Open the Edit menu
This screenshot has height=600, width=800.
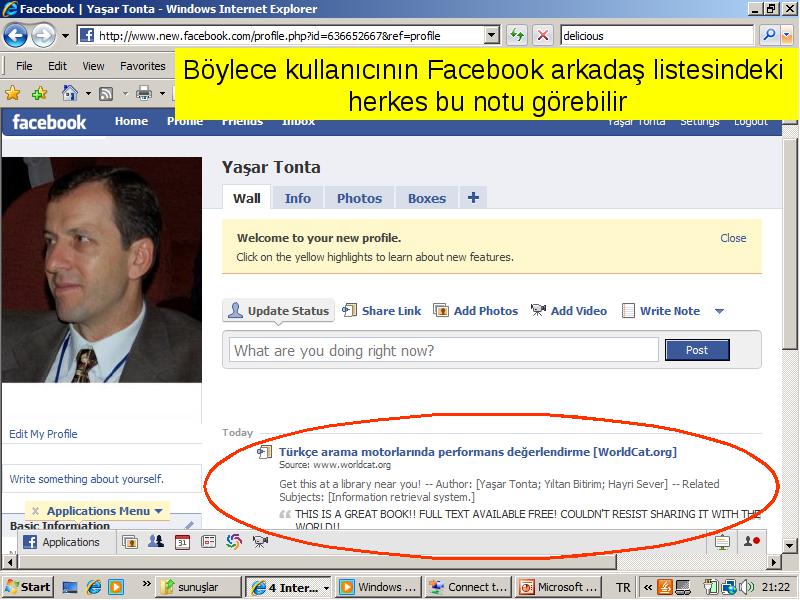(x=57, y=66)
